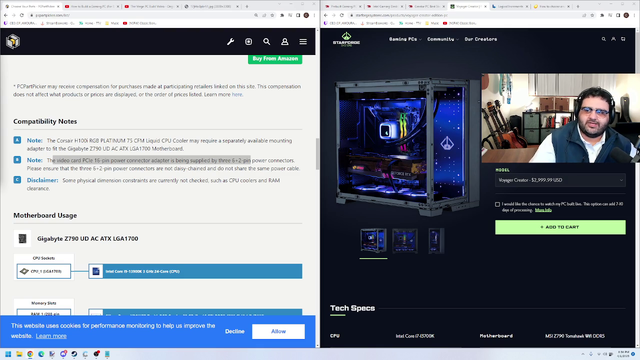The image size is (640, 360).
Task: Select the Voyager Creator tab in right window
Action: (x=468, y=7)
